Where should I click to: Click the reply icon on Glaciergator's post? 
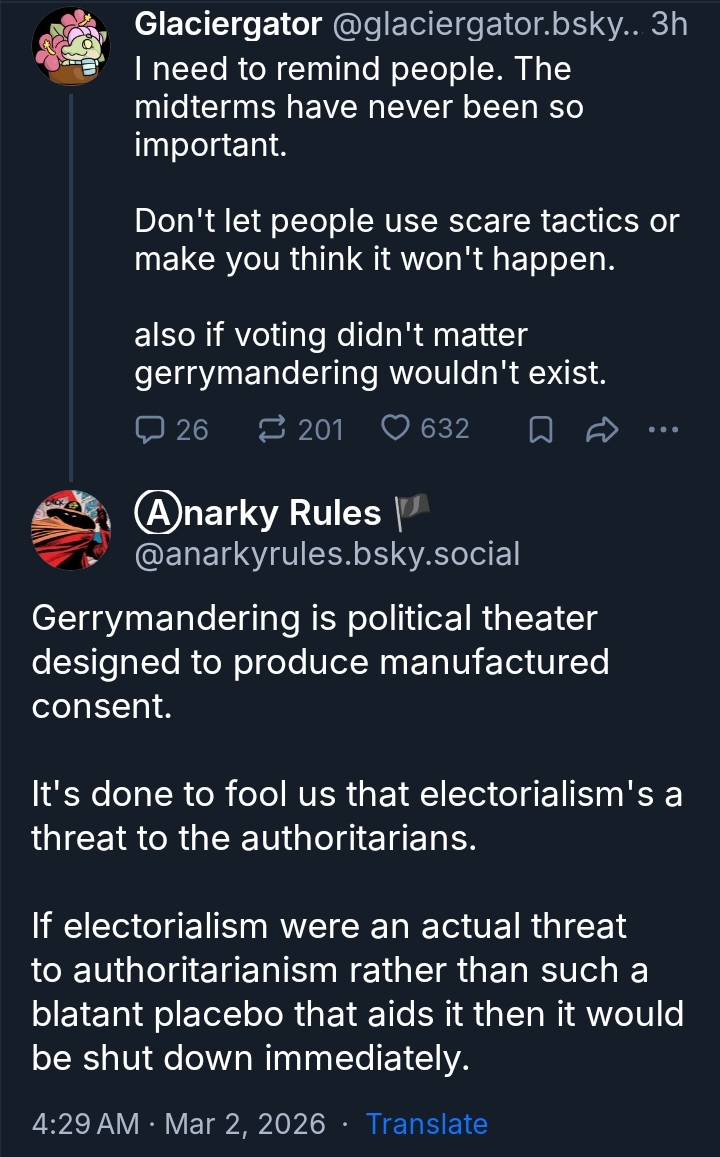(x=149, y=430)
